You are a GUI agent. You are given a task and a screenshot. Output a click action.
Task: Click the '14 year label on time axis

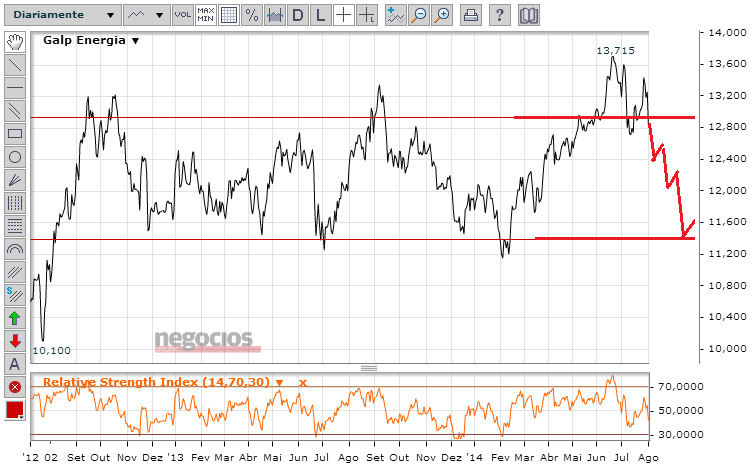pos(475,457)
